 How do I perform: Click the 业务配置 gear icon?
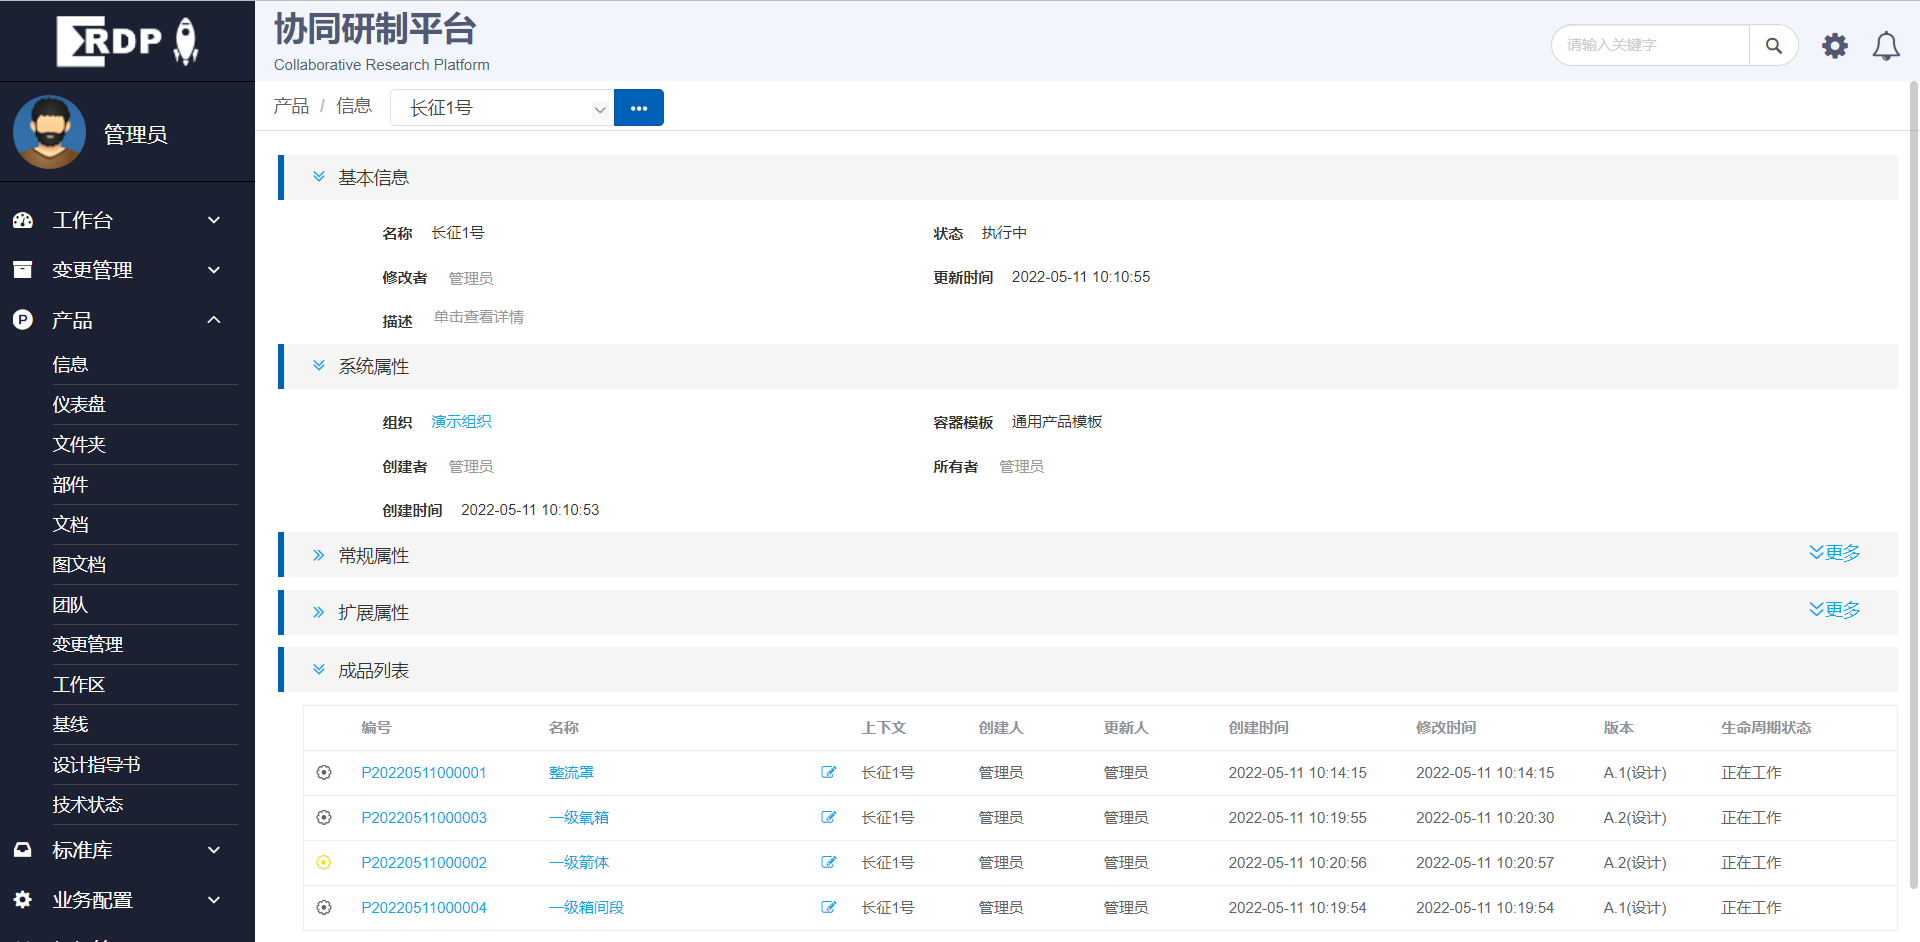tap(23, 900)
